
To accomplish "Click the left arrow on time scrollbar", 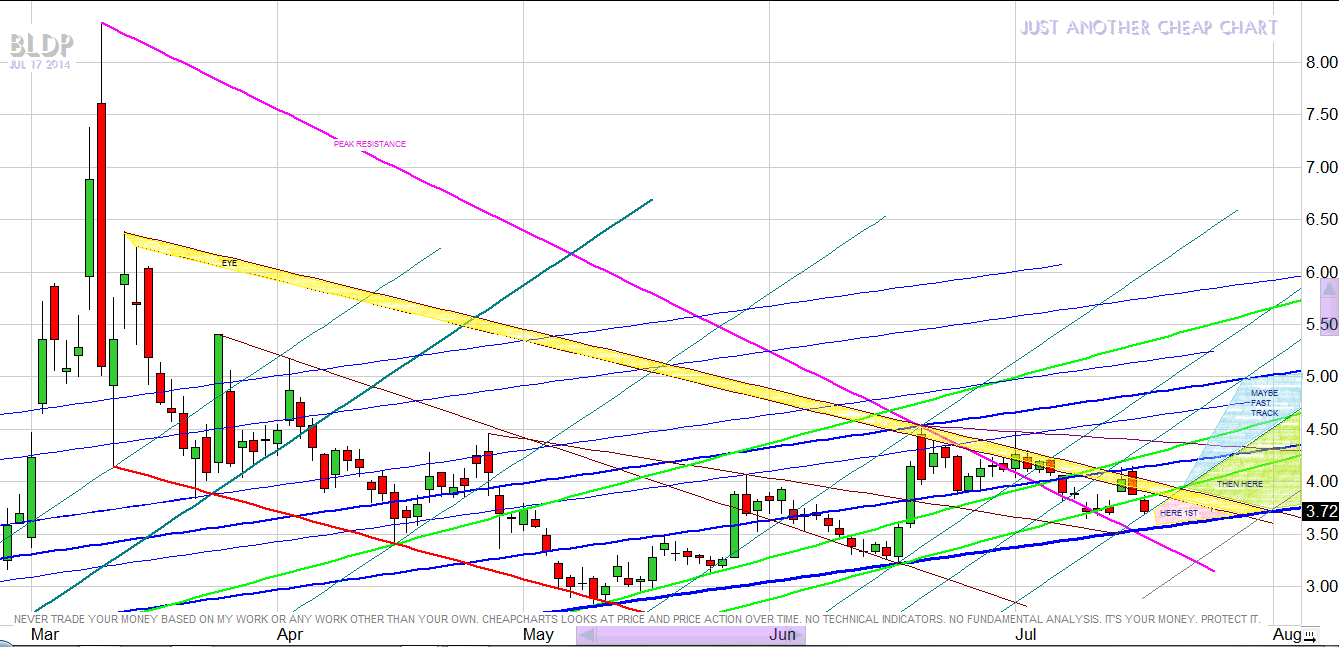I will click(x=587, y=635).
